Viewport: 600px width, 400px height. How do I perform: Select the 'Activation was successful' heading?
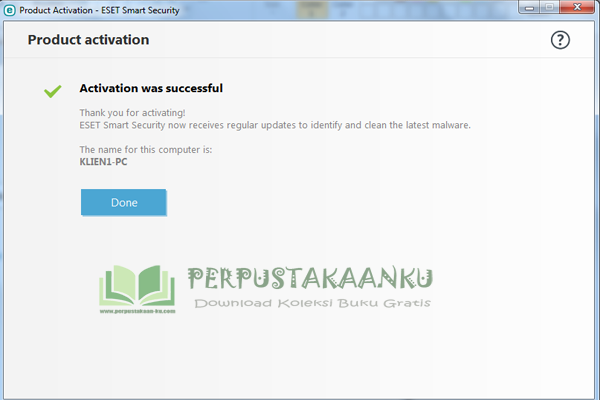tap(151, 88)
